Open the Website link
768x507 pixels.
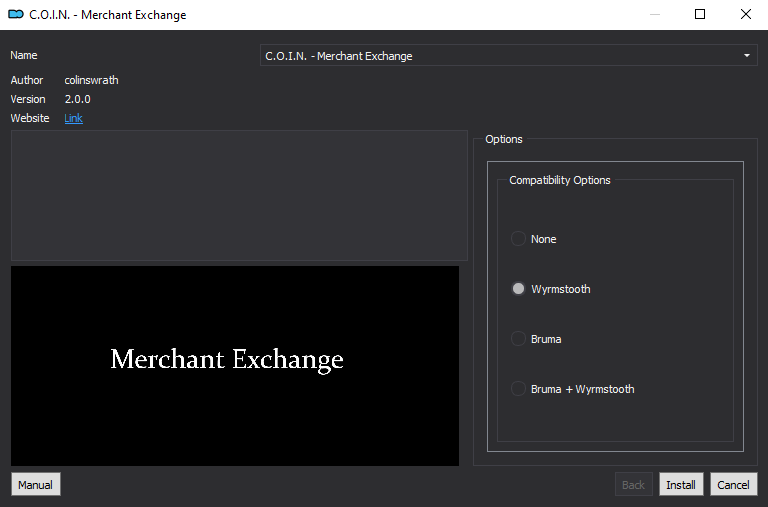[73, 118]
